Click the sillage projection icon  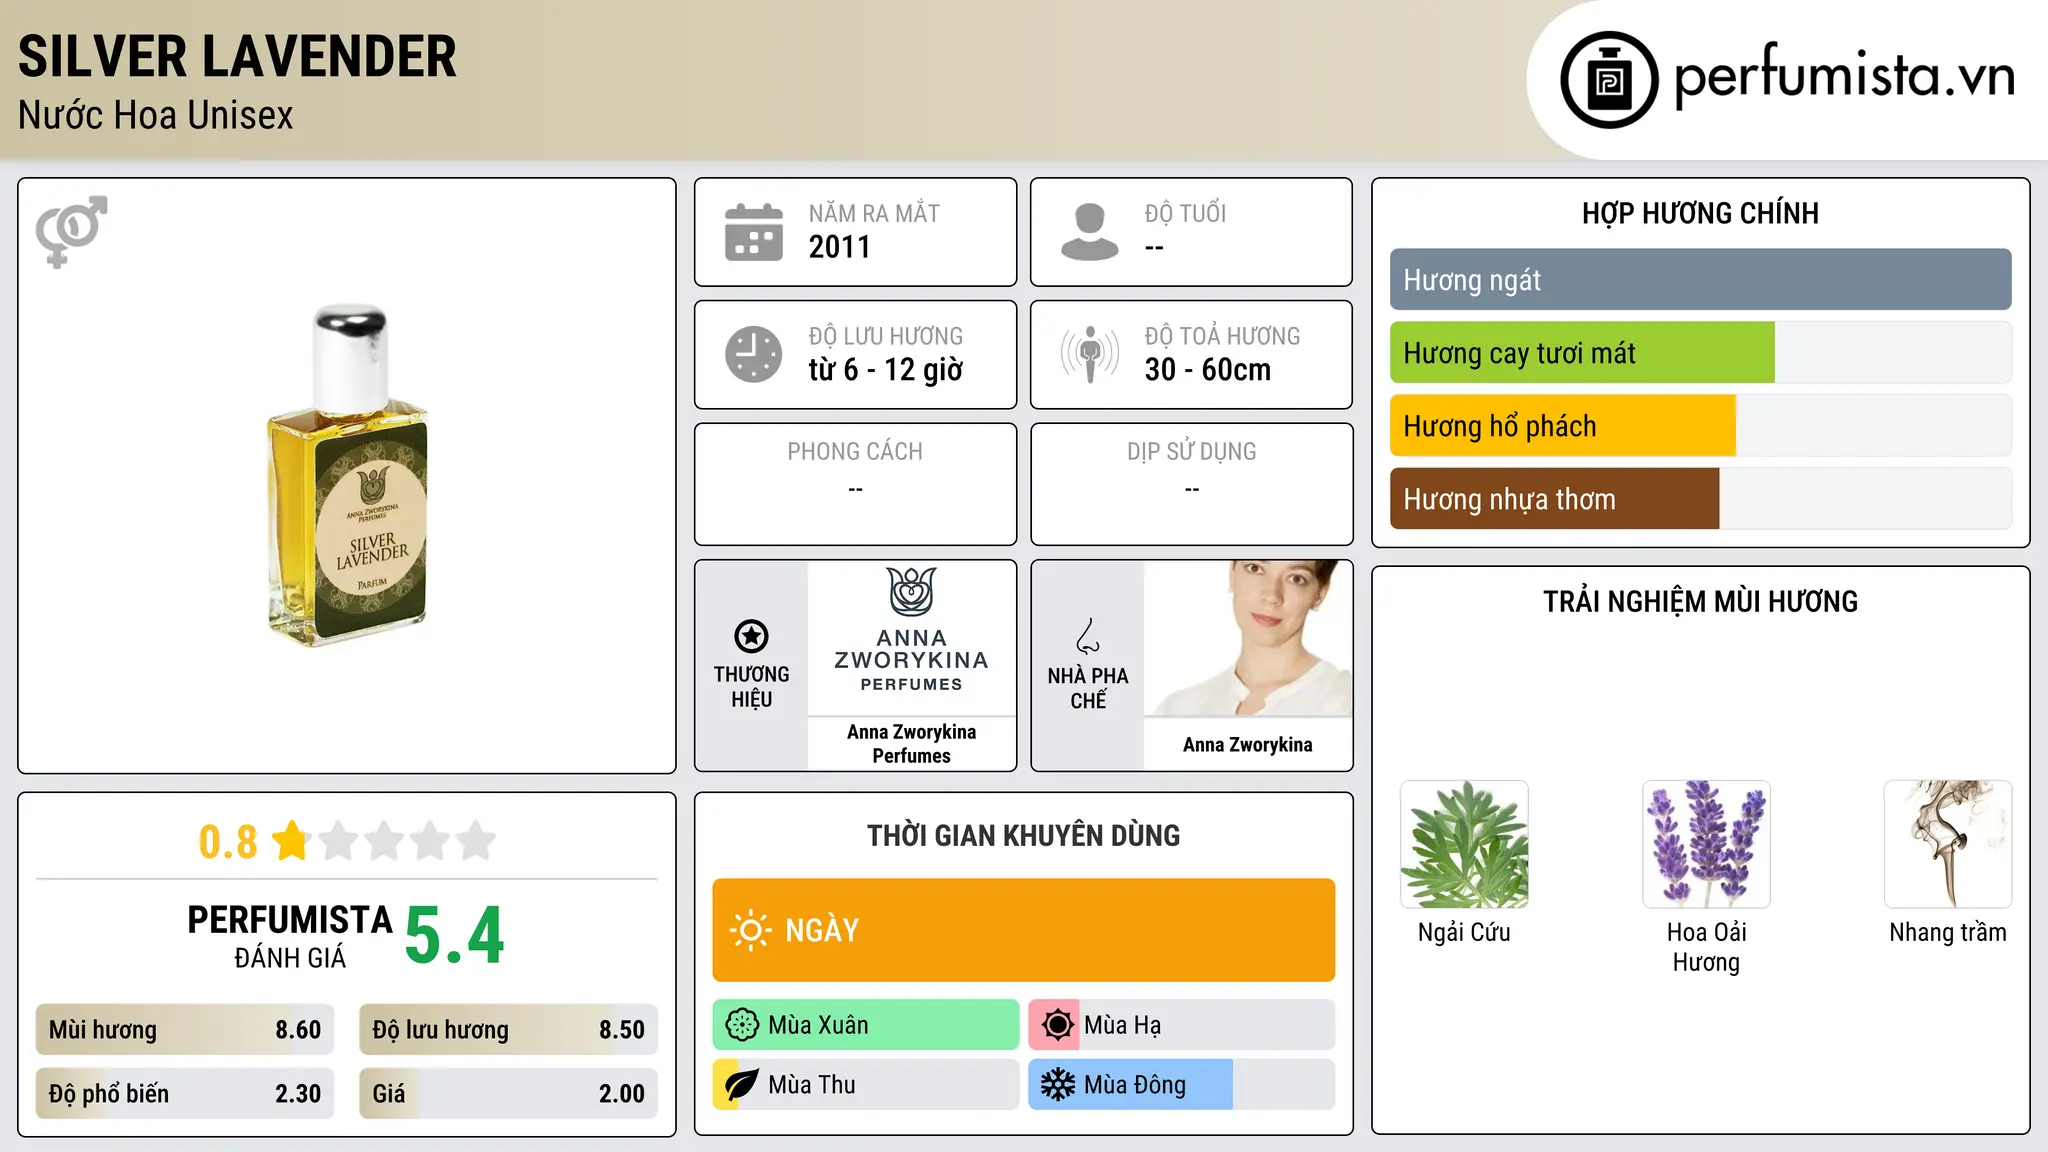pos(1090,354)
